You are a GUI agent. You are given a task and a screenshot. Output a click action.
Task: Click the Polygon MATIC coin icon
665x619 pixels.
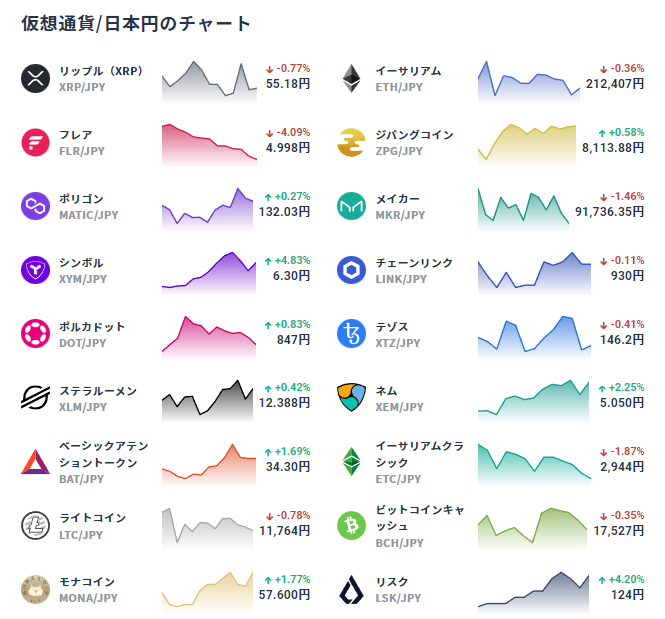tap(35, 206)
